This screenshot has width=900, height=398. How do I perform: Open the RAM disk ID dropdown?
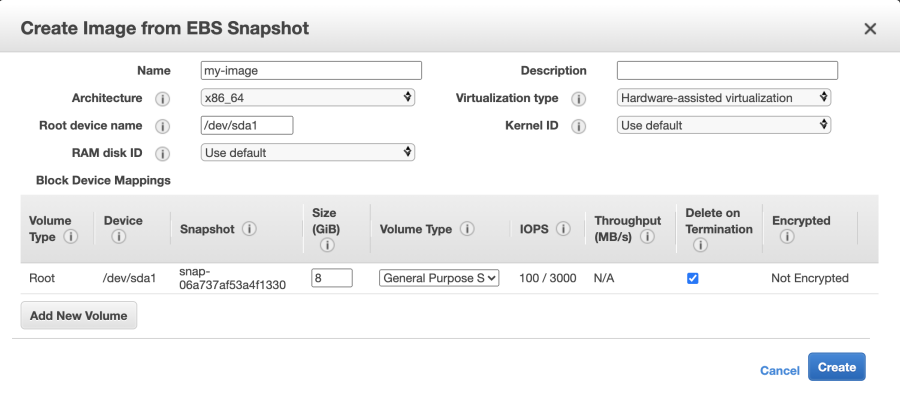tap(308, 153)
